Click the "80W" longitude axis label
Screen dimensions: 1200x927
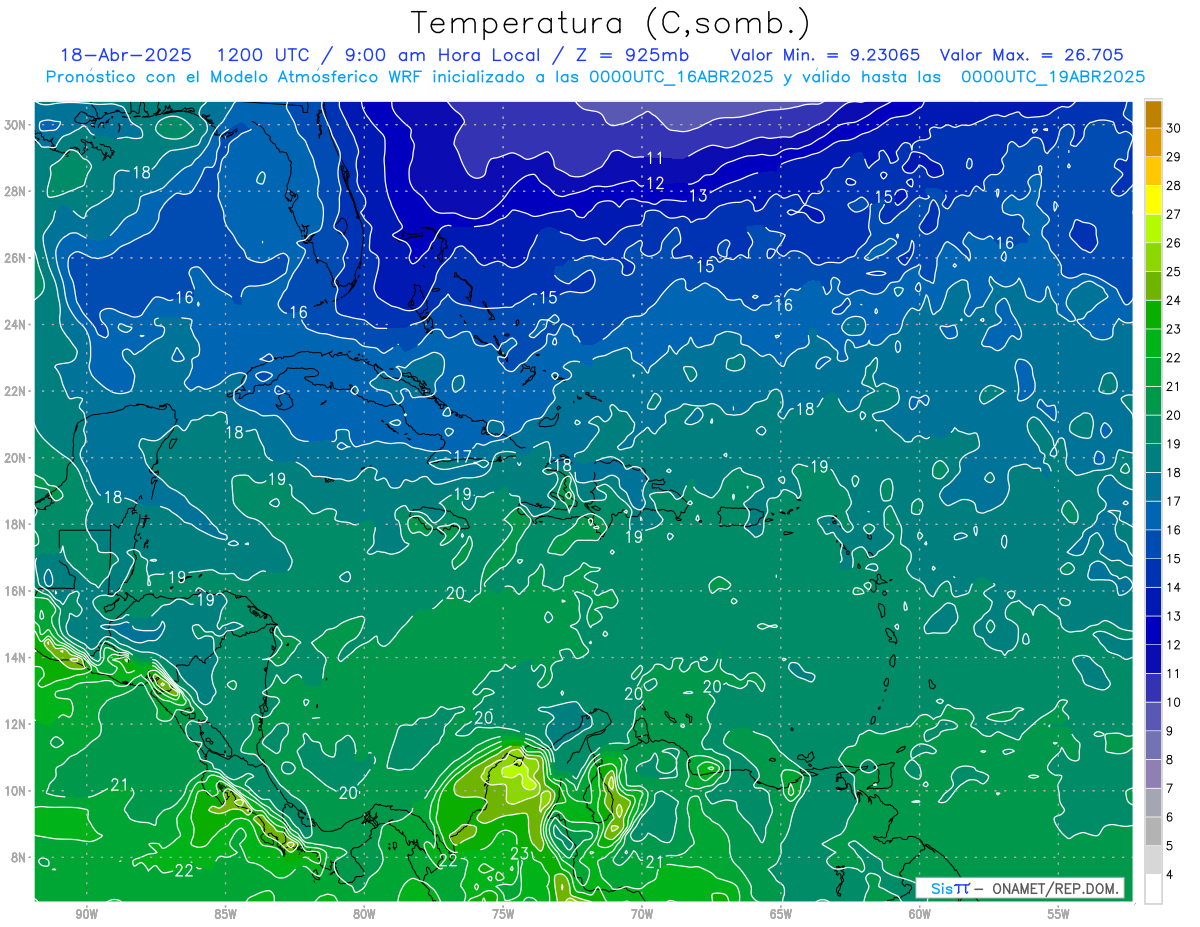(364, 914)
